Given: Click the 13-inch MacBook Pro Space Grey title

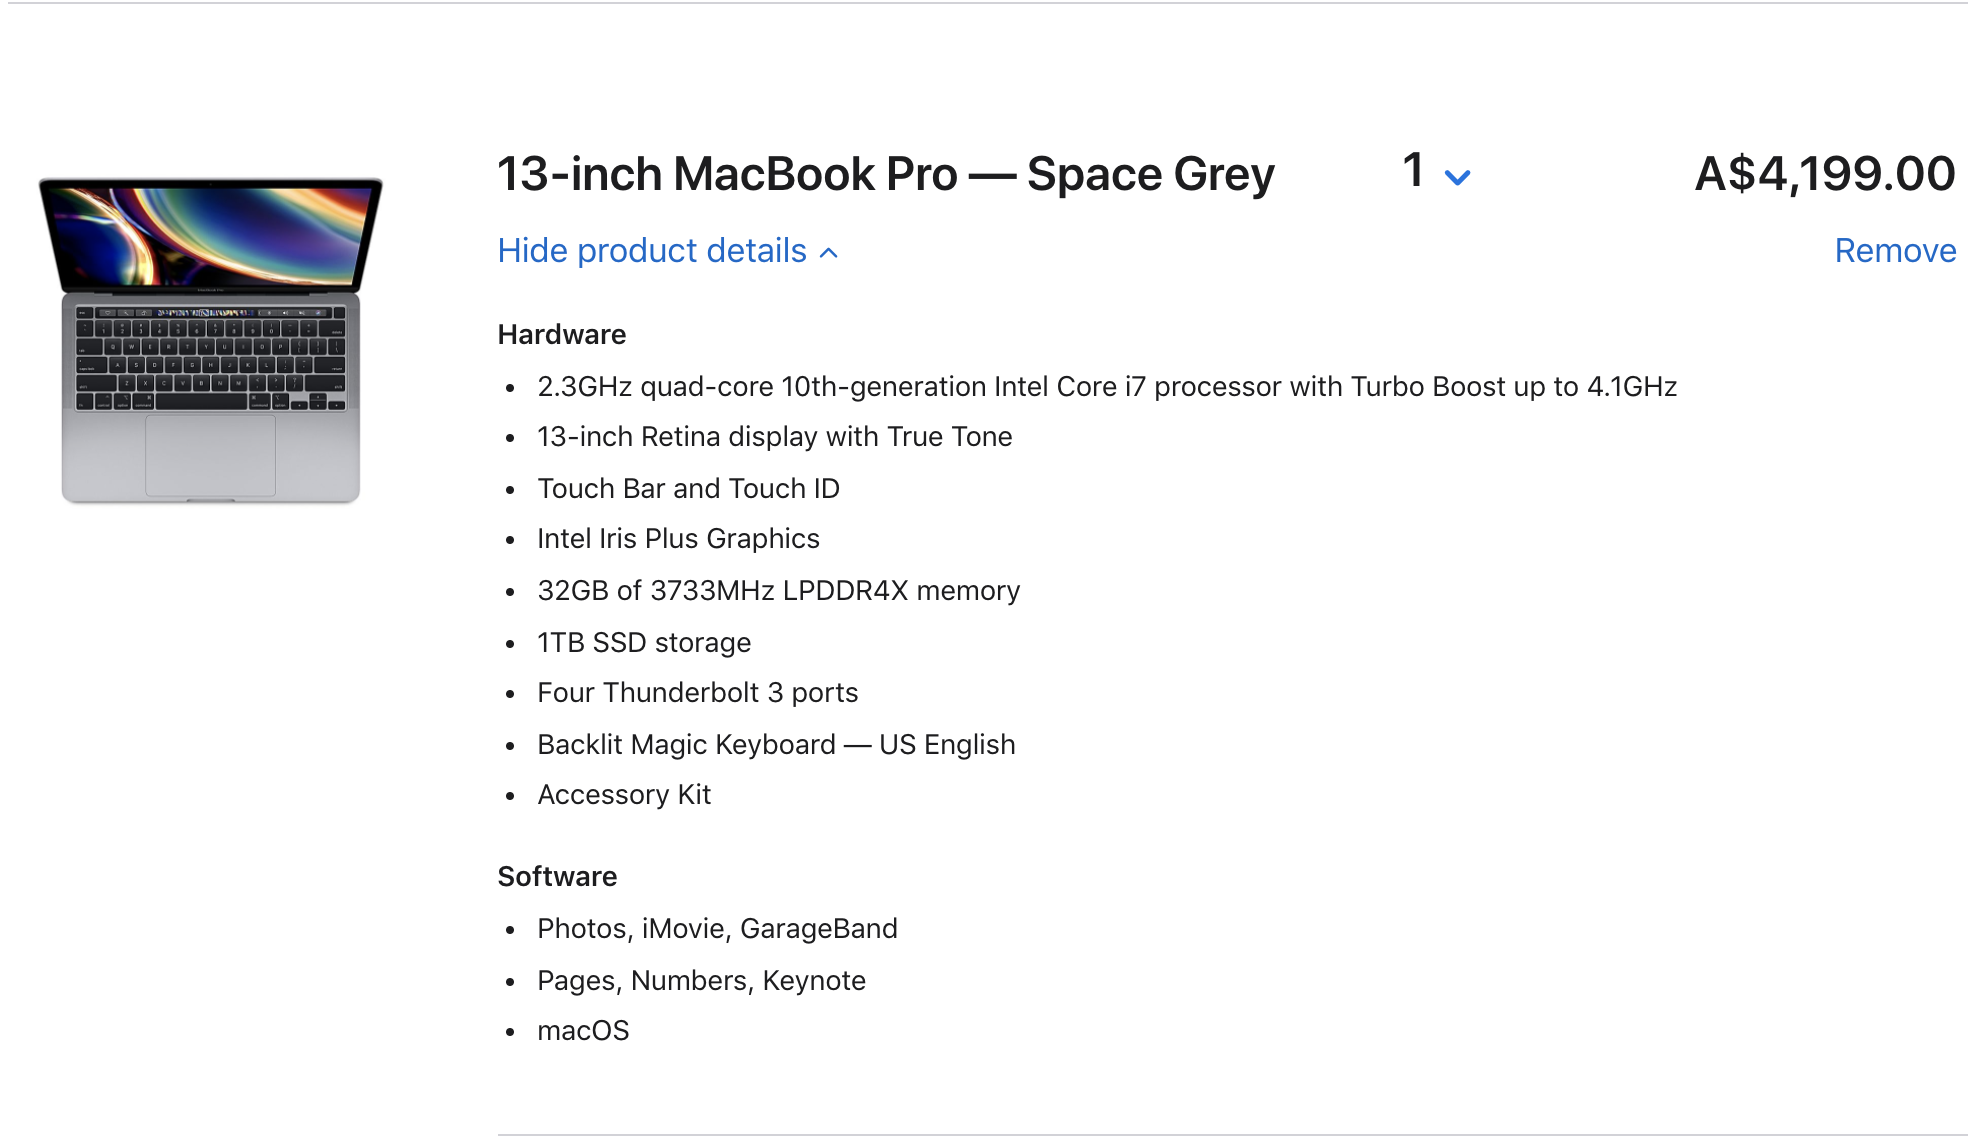Looking at the screenshot, I should pyautogui.click(x=885, y=175).
